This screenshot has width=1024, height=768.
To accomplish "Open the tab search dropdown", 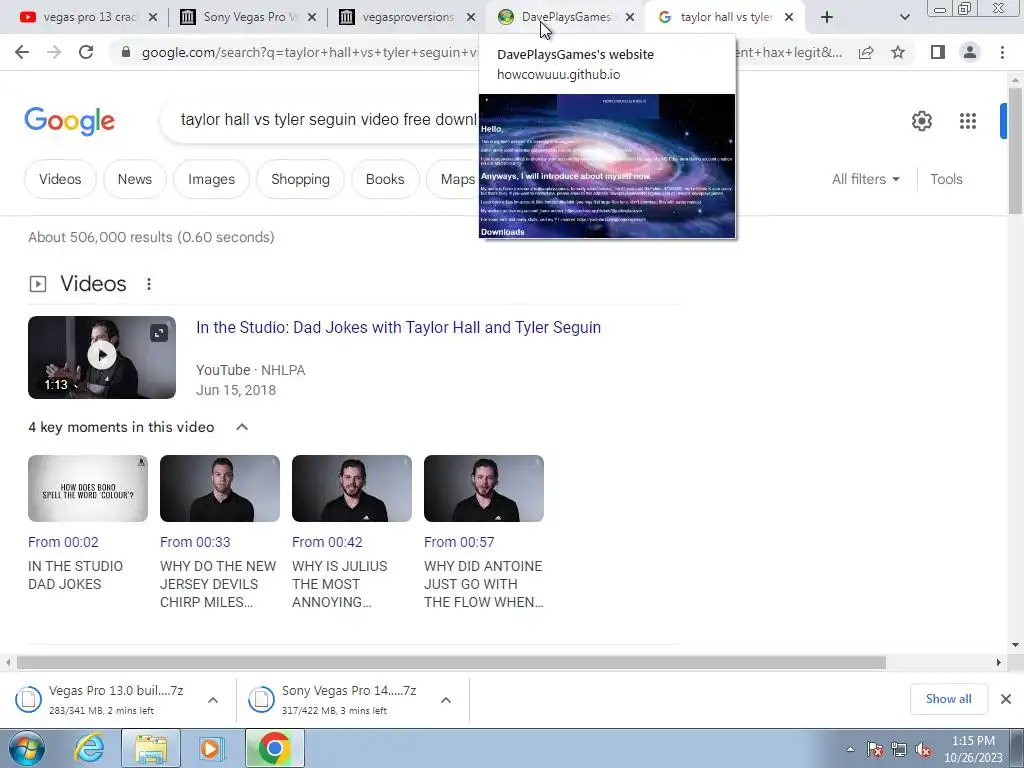I will tap(904, 17).
